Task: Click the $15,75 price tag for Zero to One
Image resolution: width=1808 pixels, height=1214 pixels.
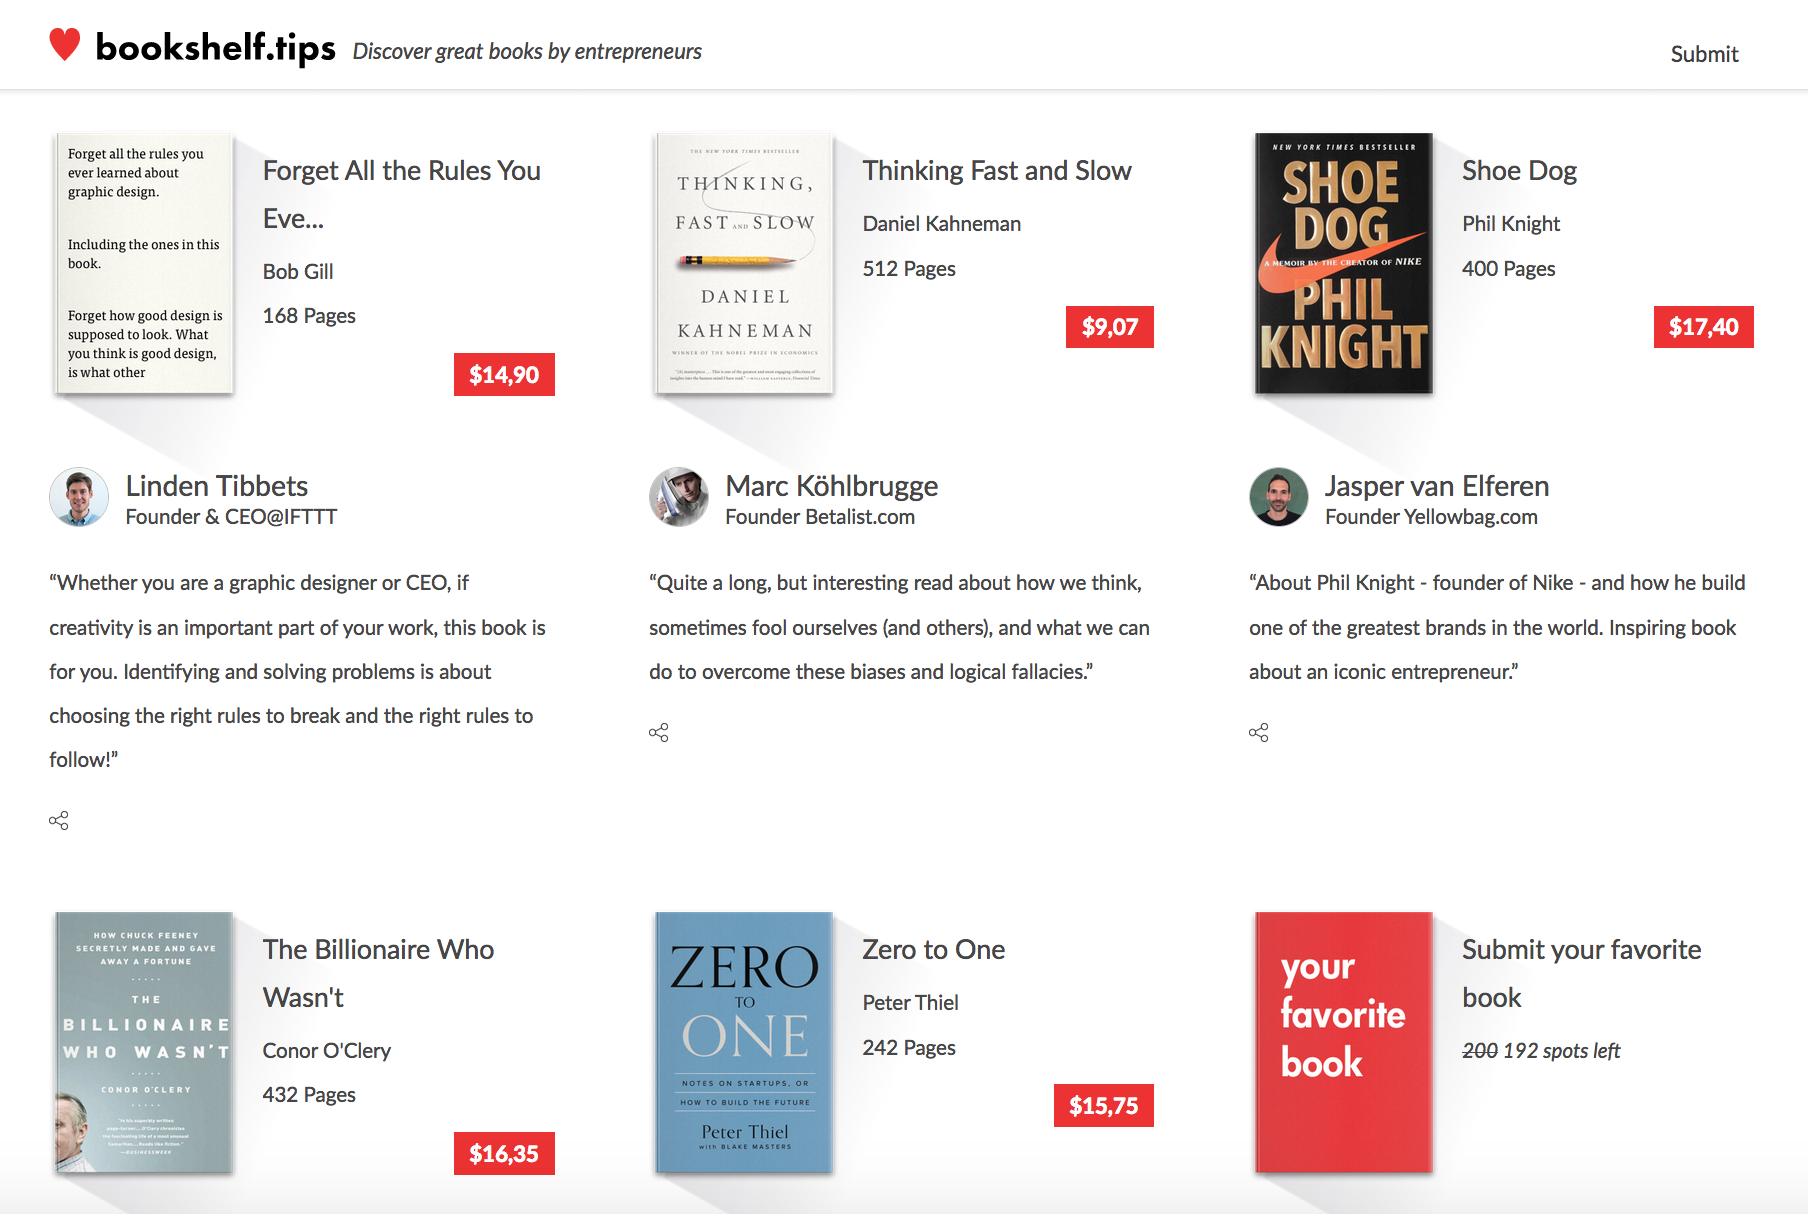Action: click(1103, 1106)
